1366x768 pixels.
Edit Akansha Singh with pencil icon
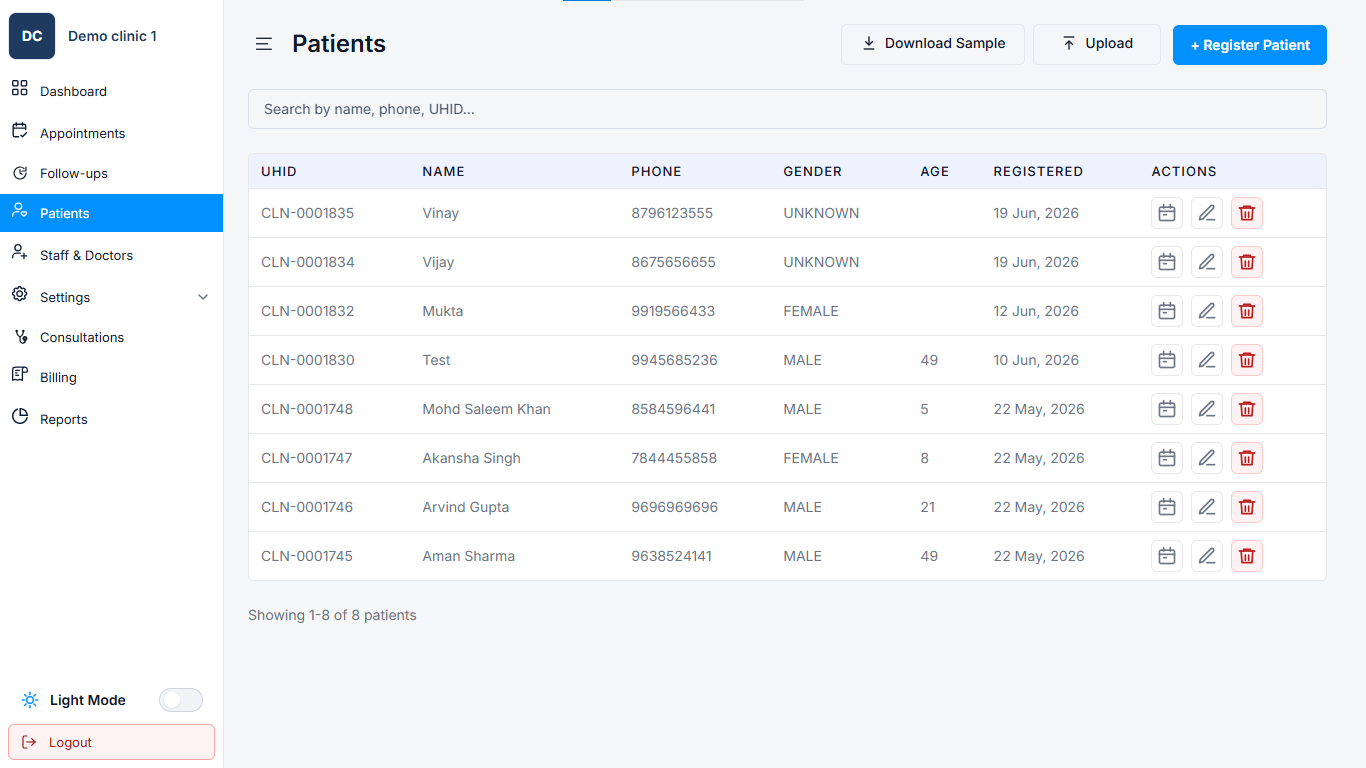tap(1207, 458)
